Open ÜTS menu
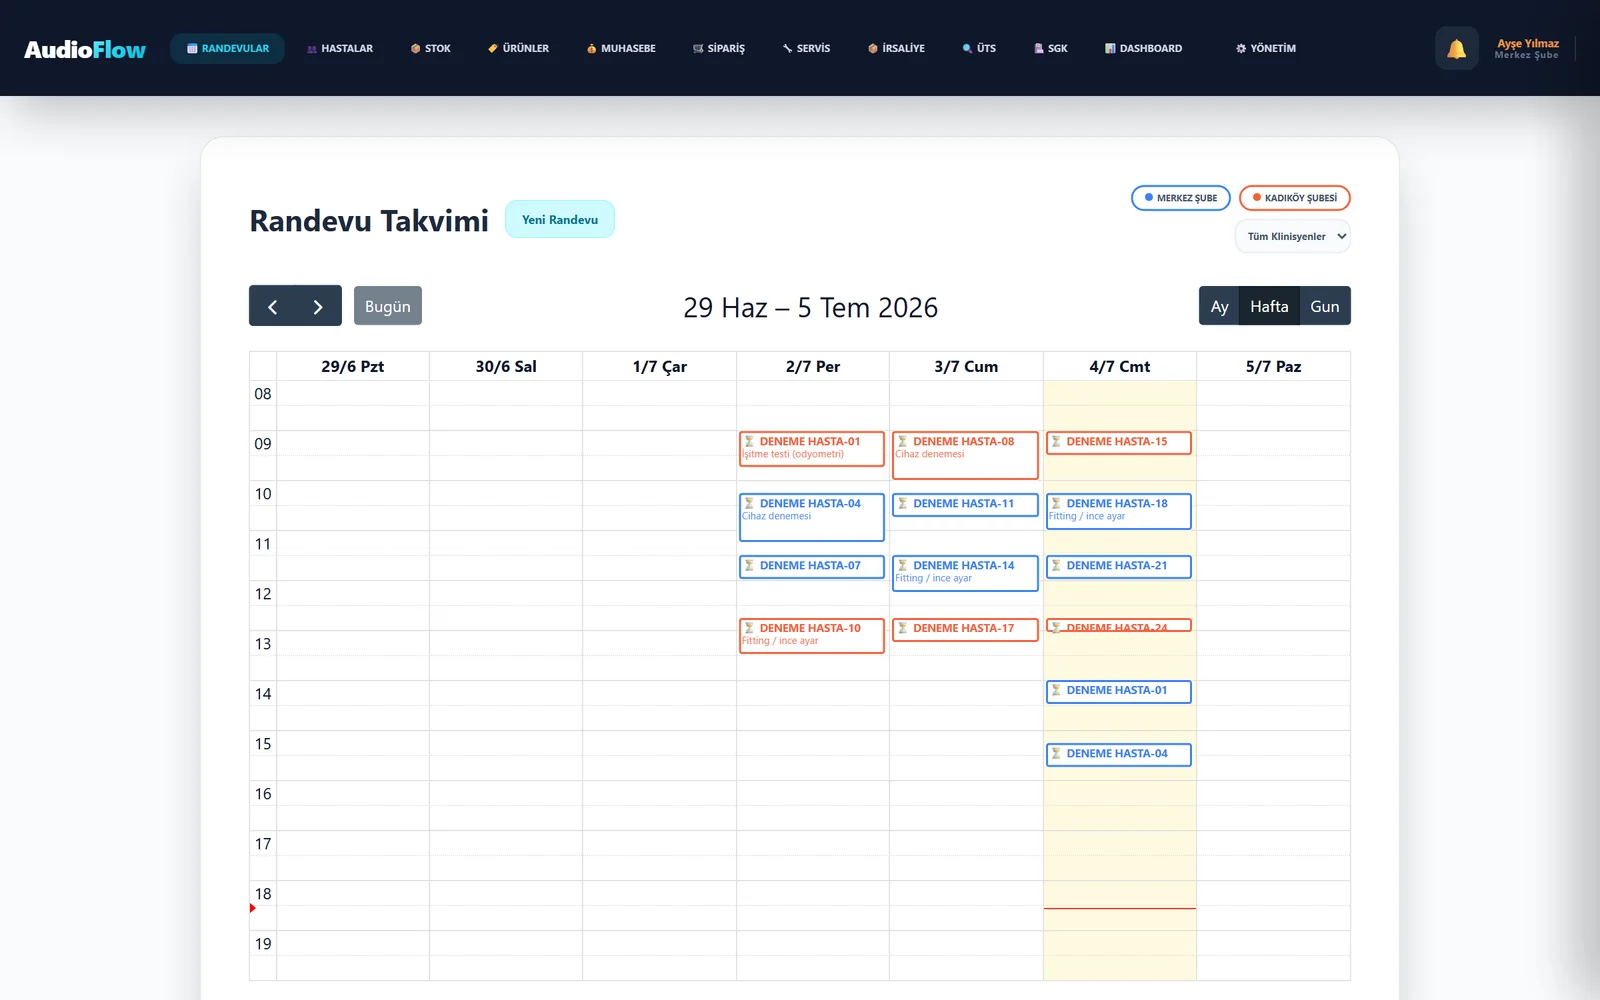Image resolution: width=1600 pixels, height=1000 pixels. click(x=979, y=48)
